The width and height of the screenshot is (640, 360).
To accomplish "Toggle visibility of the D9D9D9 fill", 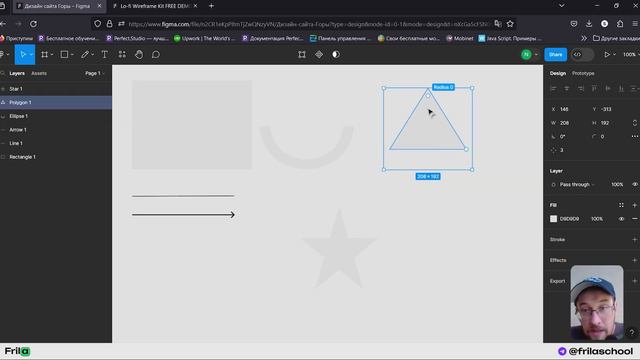I will click(621, 219).
